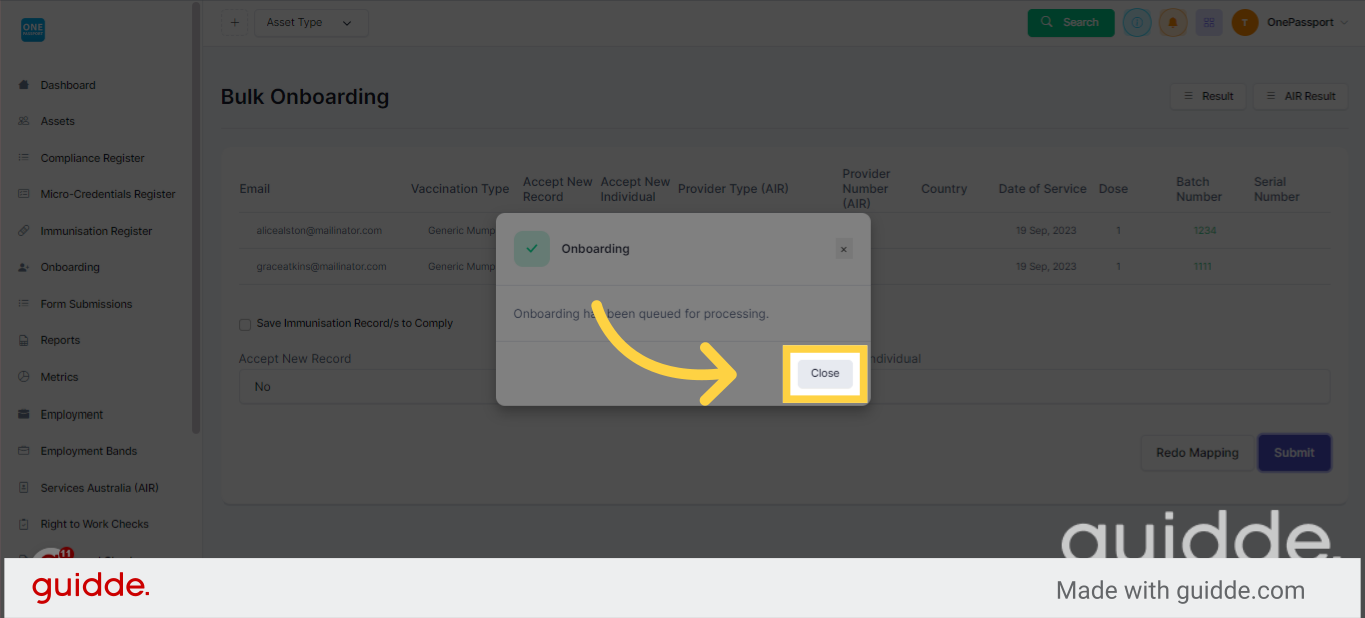Image resolution: width=1365 pixels, height=618 pixels.
Task: Click the Onboarding user-plus icon
Action: pos(23,267)
